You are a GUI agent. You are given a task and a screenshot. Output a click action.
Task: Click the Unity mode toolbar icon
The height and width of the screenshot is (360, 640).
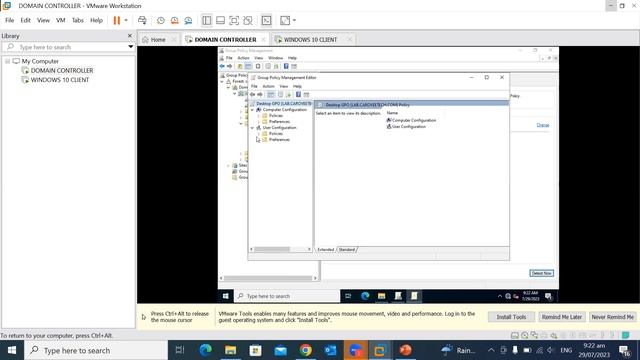point(248,20)
